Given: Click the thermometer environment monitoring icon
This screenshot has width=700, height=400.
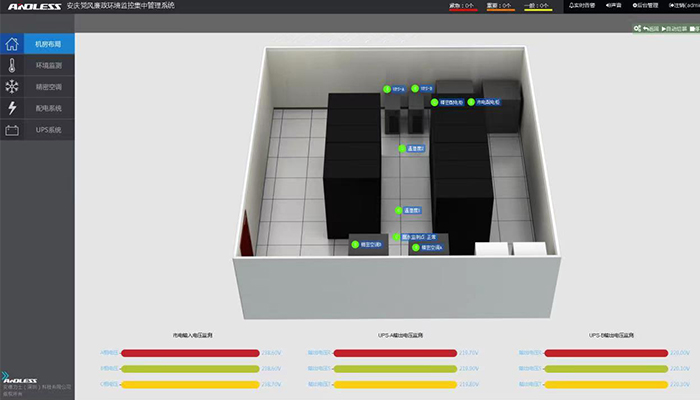Looking at the screenshot, I should click(12, 66).
